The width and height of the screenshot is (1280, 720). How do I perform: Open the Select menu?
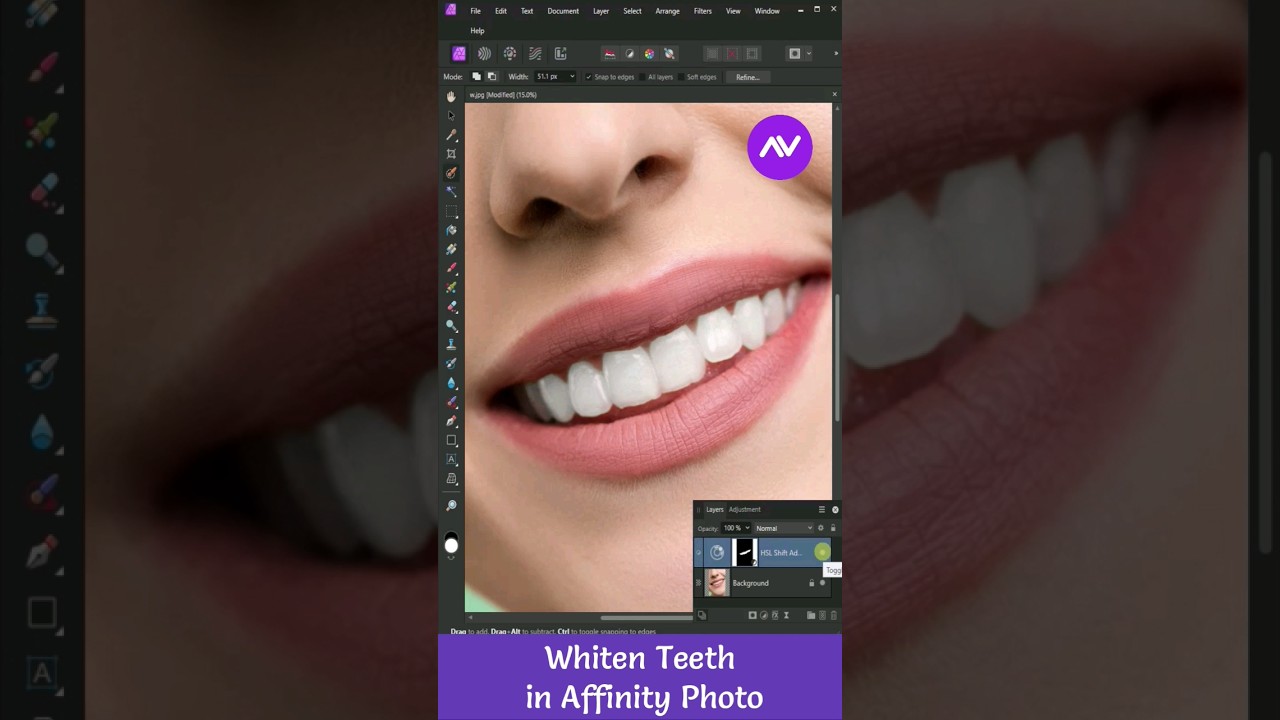632,11
